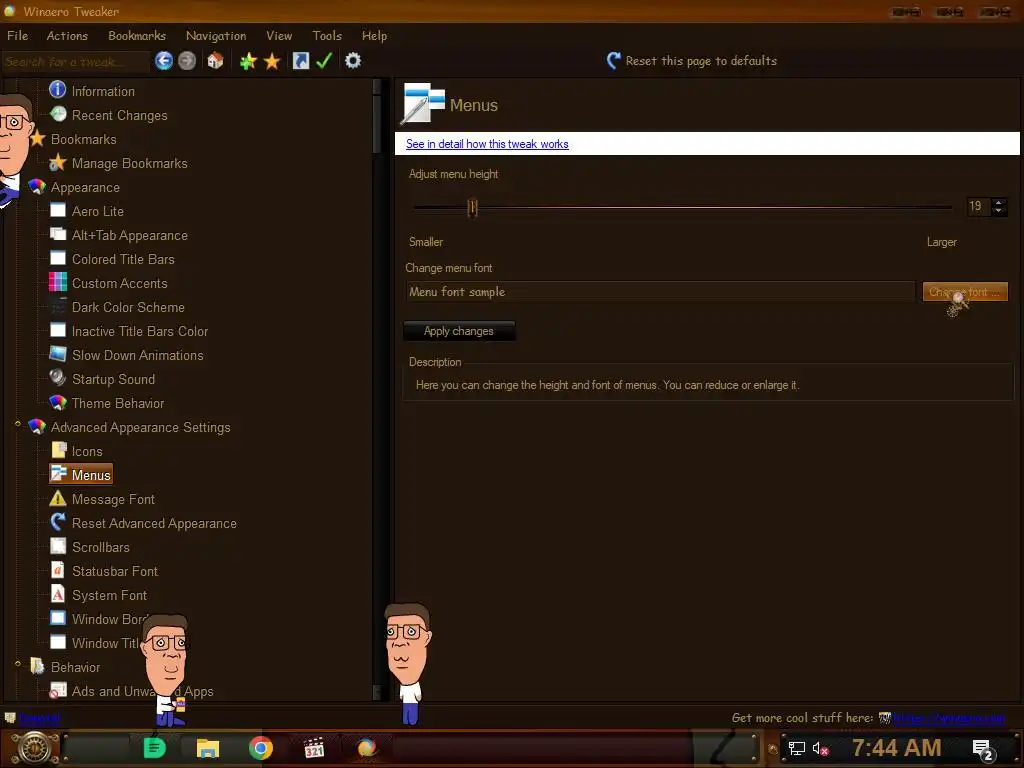Open the Help menu
The image size is (1024, 768).
click(374, 36)
